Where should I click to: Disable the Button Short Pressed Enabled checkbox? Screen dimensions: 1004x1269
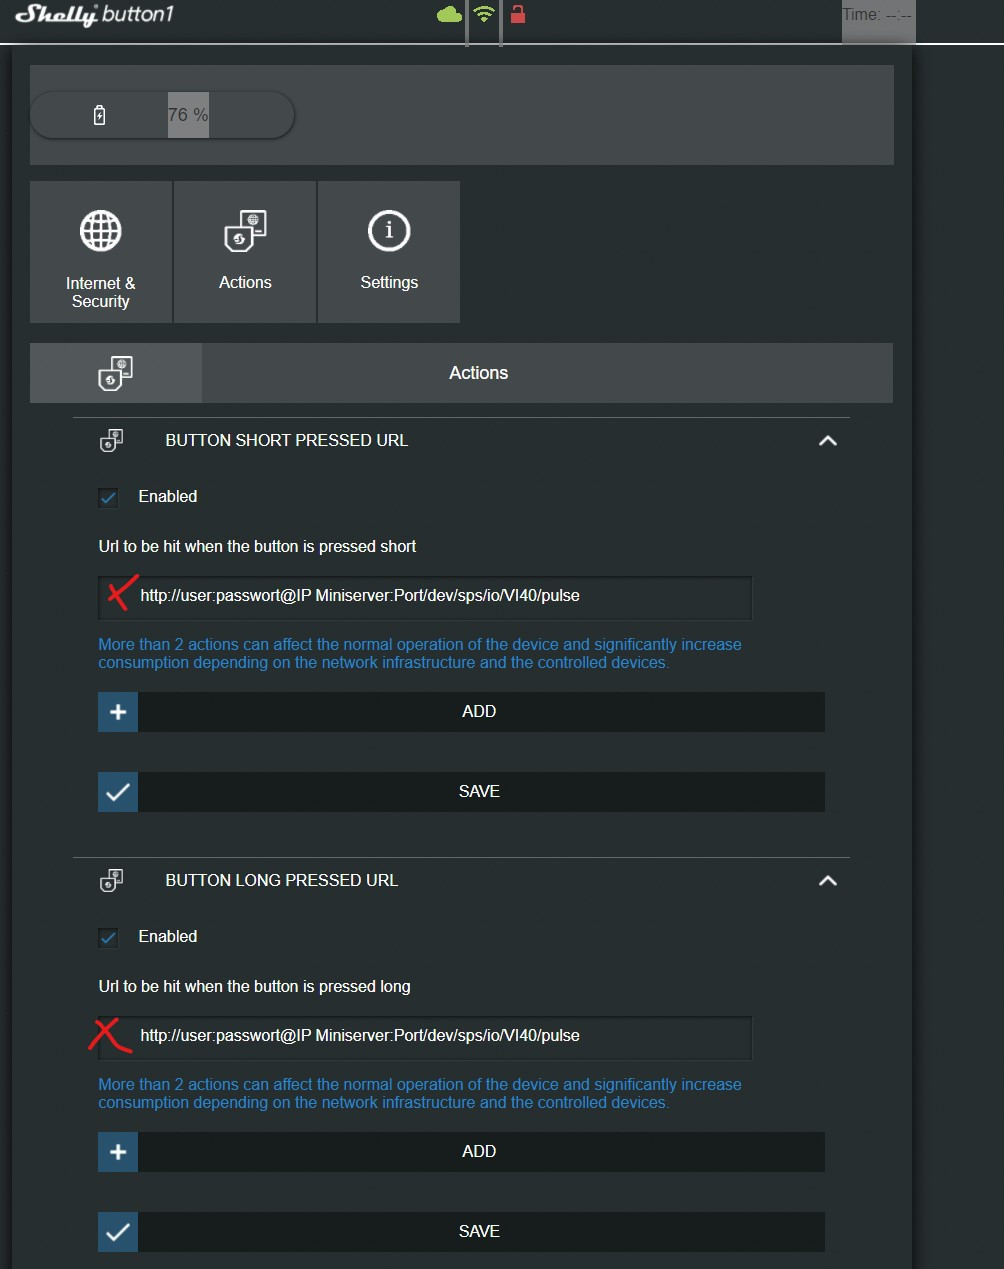point(109,497)
